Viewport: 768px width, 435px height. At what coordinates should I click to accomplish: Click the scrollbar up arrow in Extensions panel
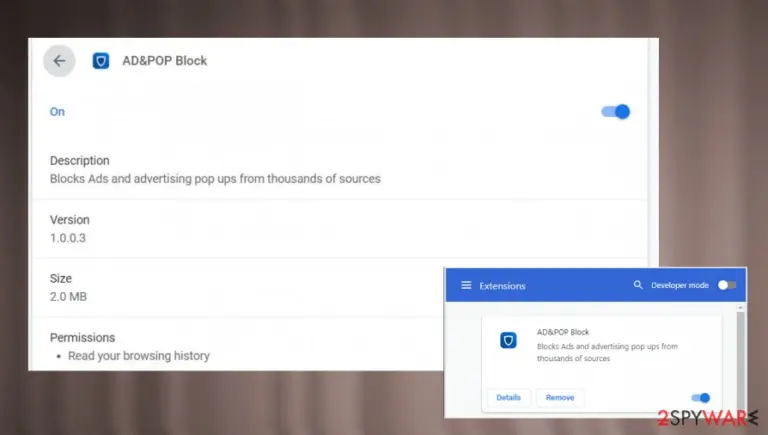click(x=741, y=307)
